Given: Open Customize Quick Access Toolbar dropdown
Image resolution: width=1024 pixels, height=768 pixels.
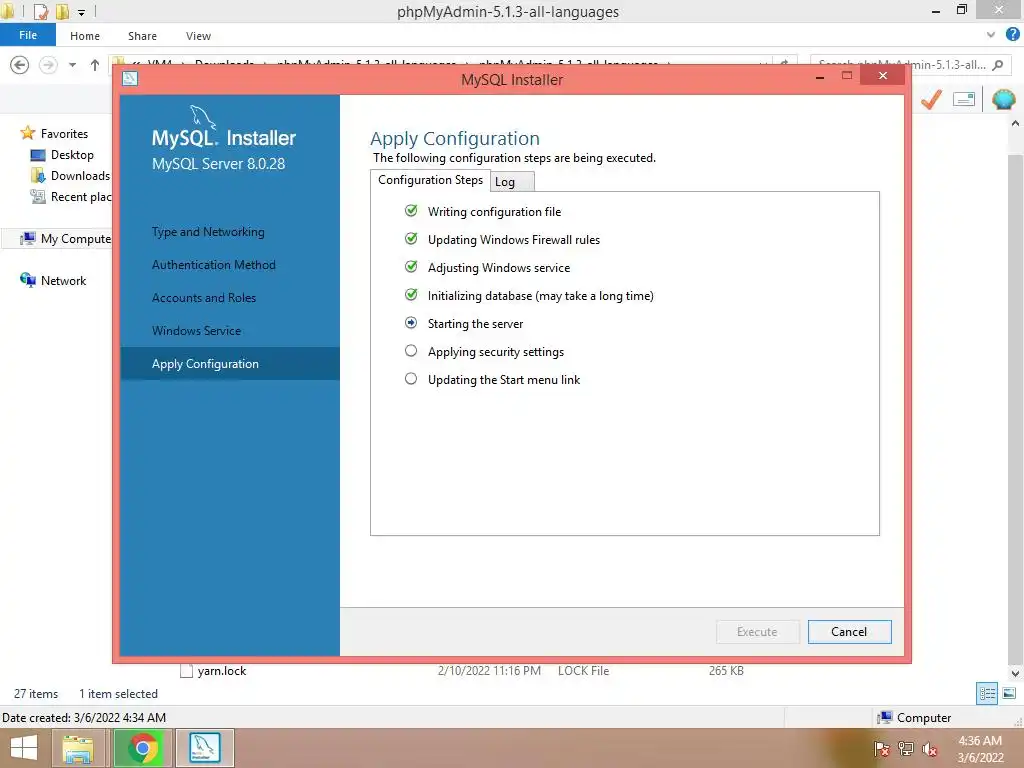Looking at the screenshot, I should pos(82,12).
